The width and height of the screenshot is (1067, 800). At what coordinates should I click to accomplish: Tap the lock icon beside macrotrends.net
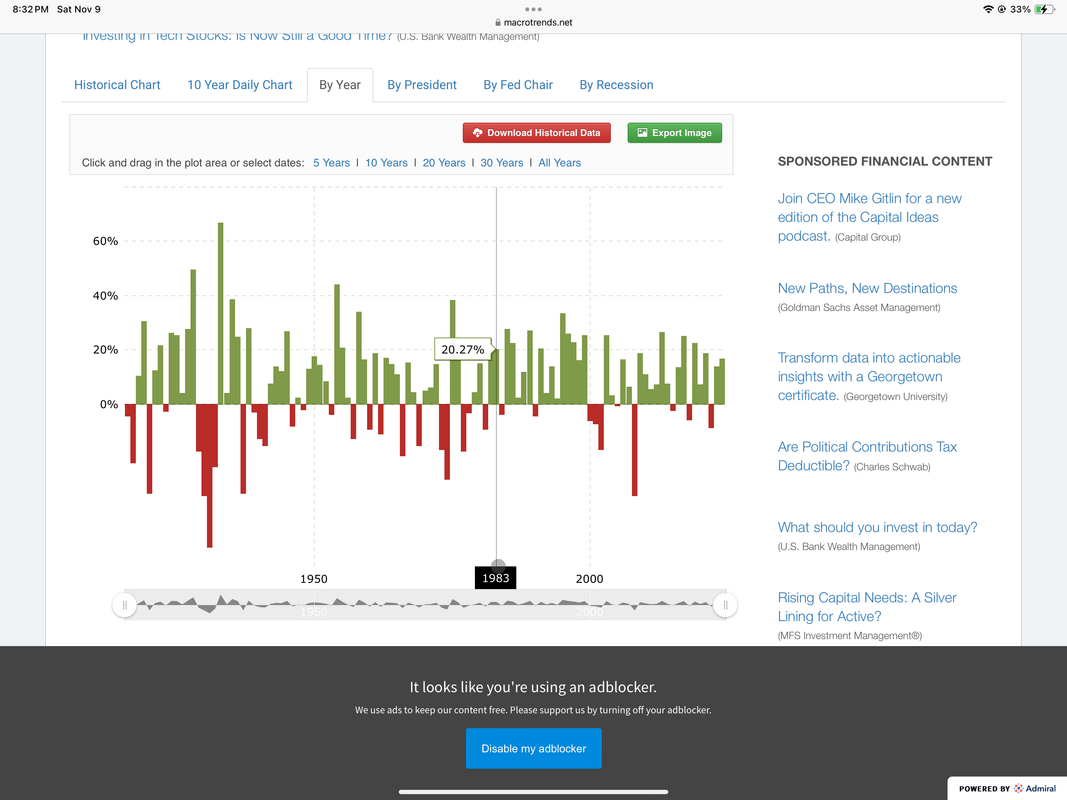498,22
